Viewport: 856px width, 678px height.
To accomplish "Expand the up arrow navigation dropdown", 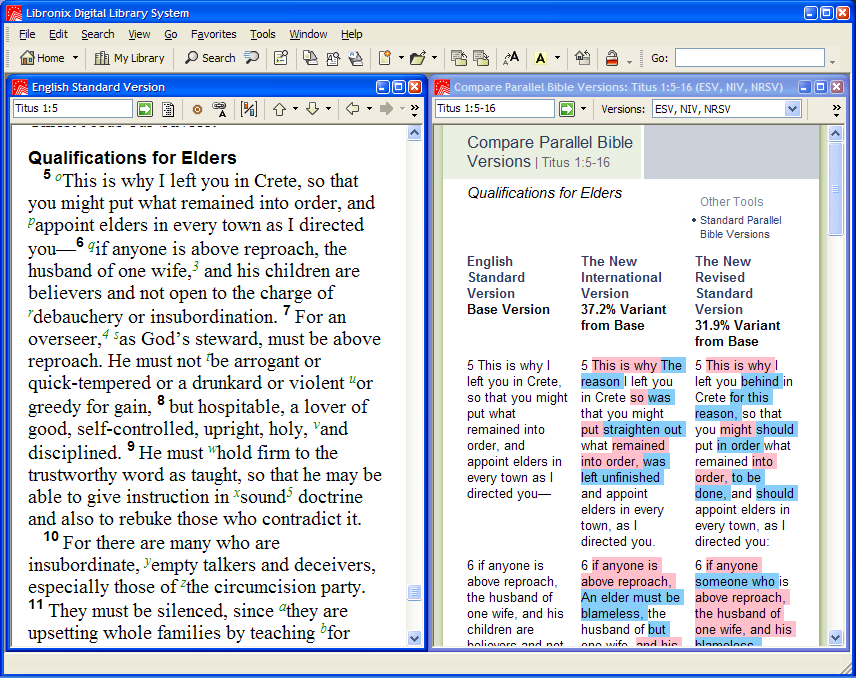I will coord(295,109).
